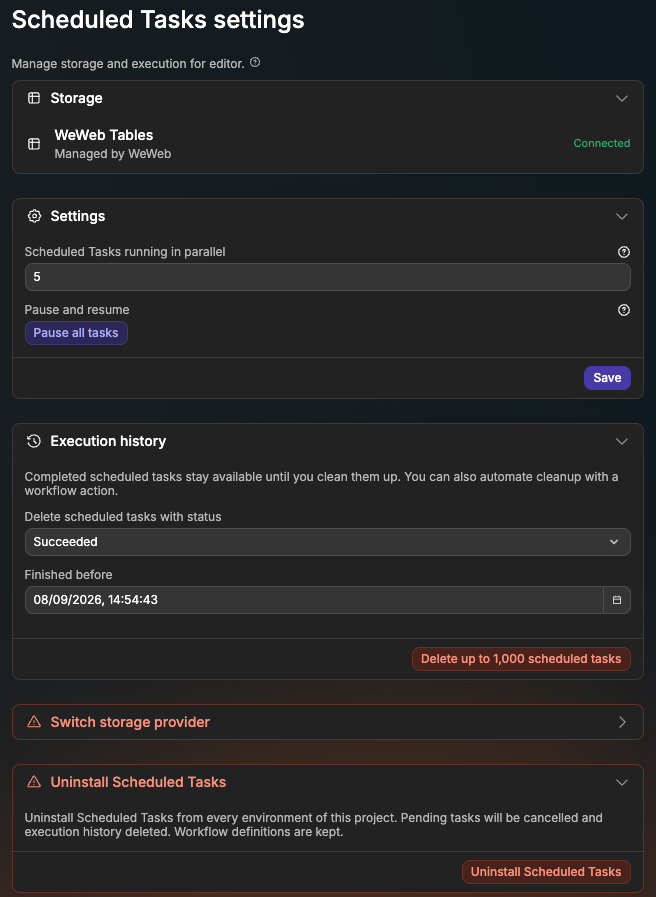656x897 pixels.
Task: Click the Uninstall Scheduled Tasks section title
Action: click(138, 782)
